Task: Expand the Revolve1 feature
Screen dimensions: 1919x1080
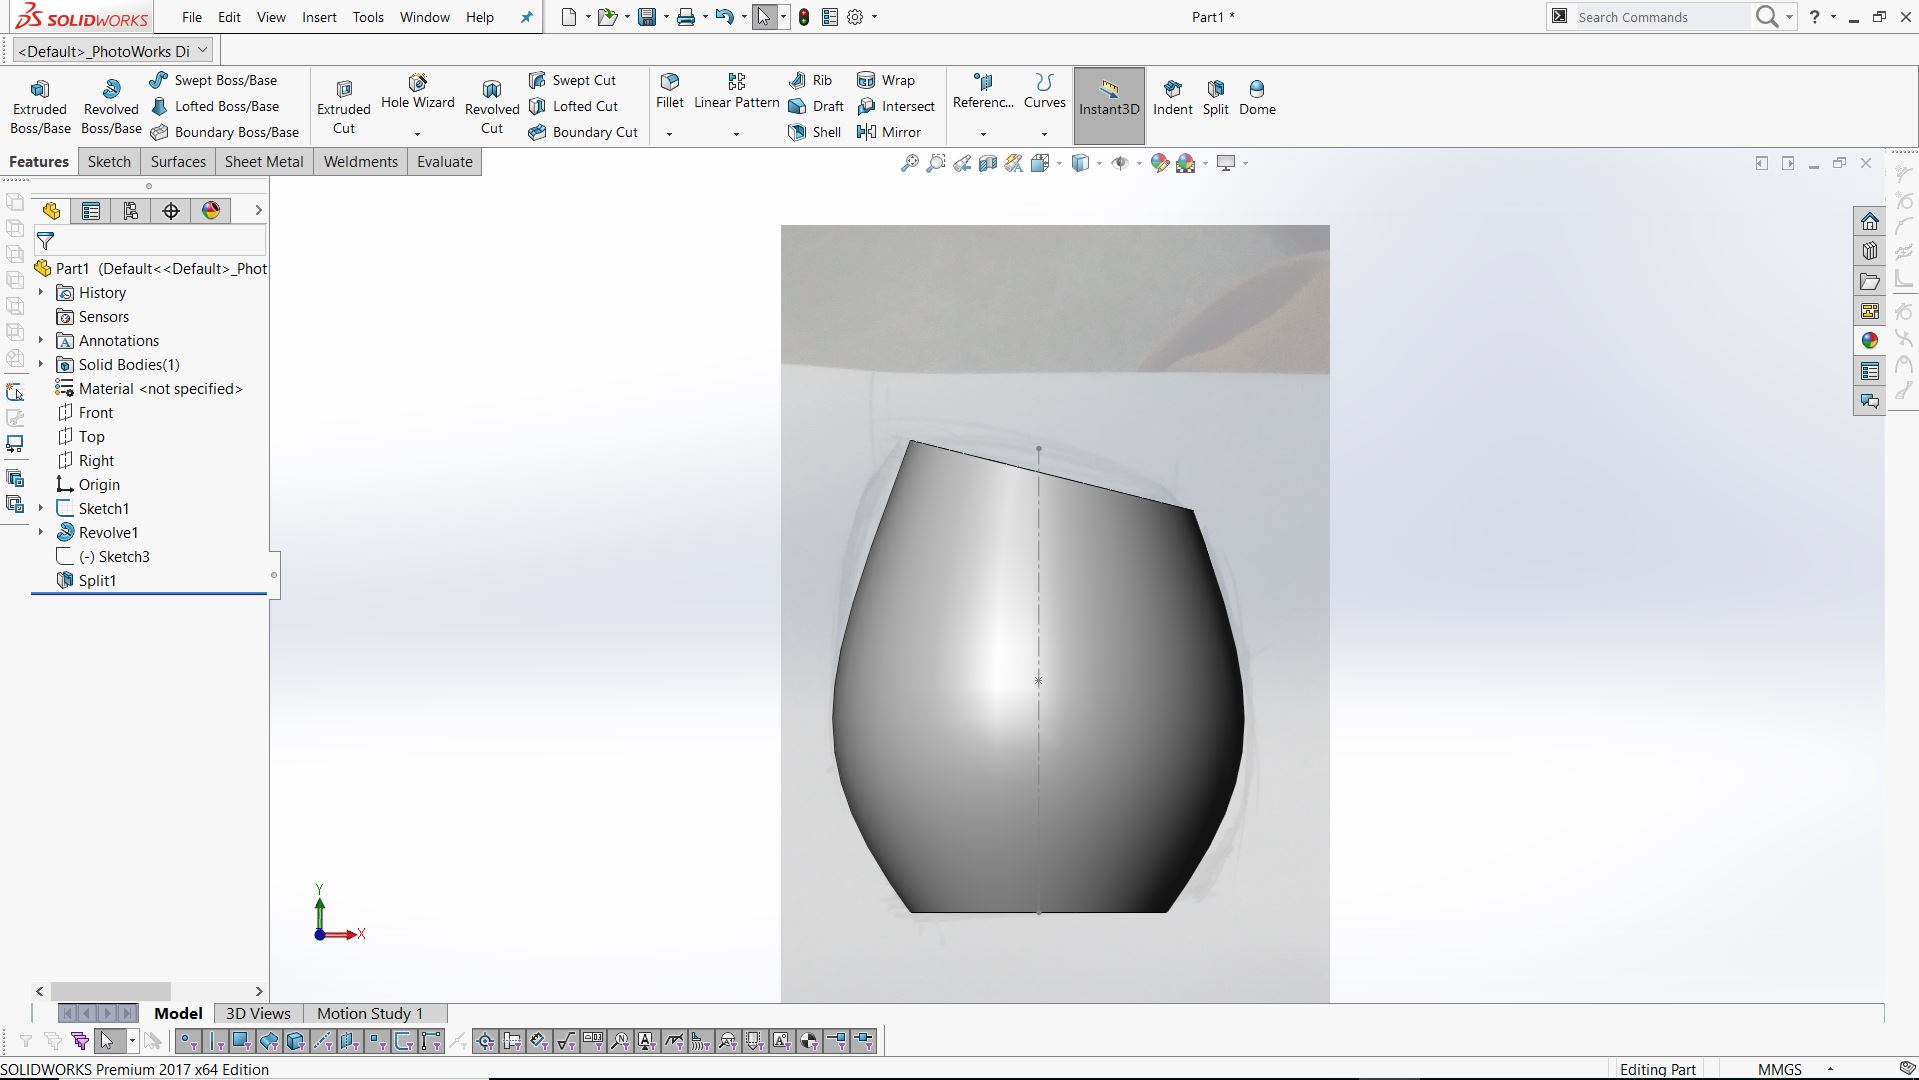Action: click(x=41, y=533)
